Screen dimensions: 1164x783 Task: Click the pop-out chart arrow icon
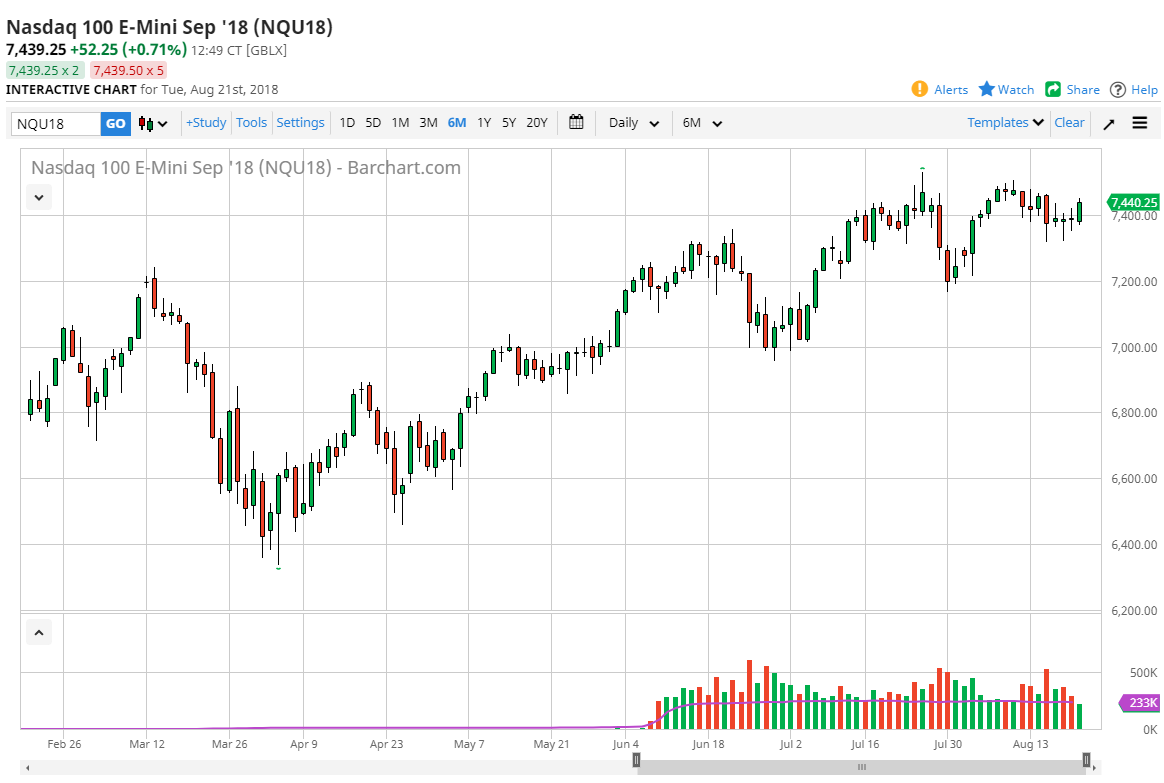click(x=1108, y=123)
